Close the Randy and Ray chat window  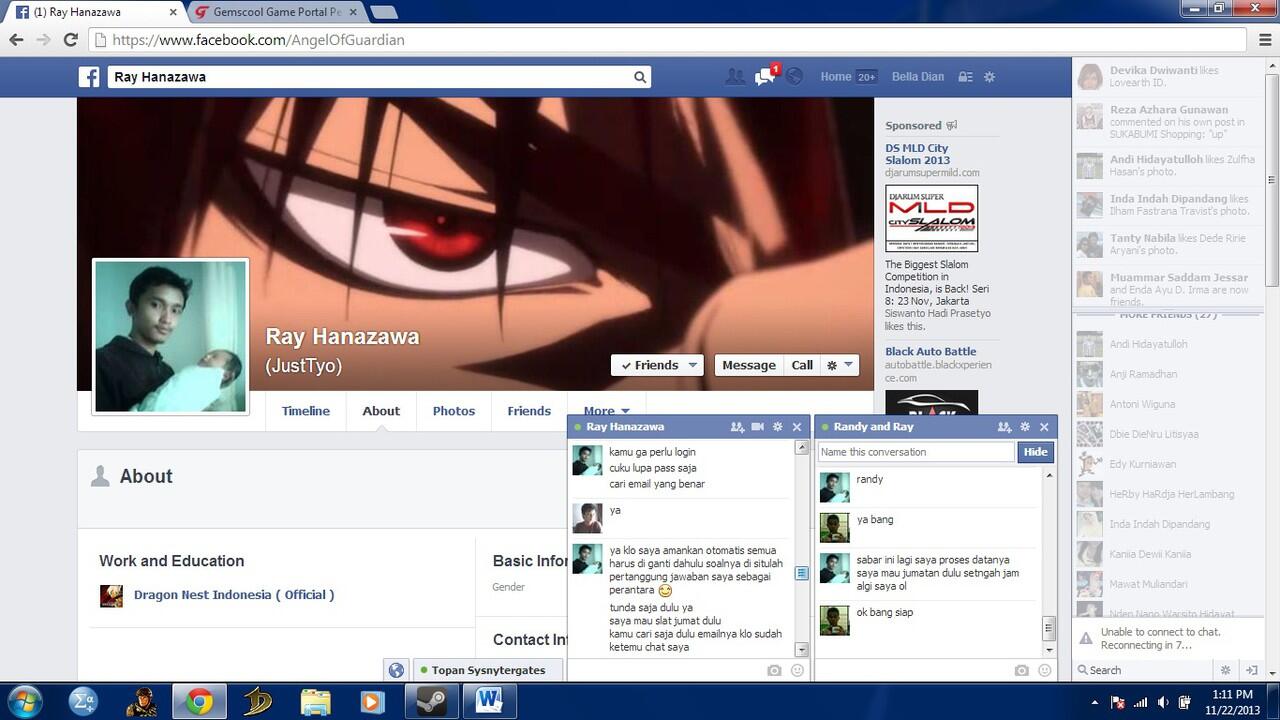coord(1044,427)
